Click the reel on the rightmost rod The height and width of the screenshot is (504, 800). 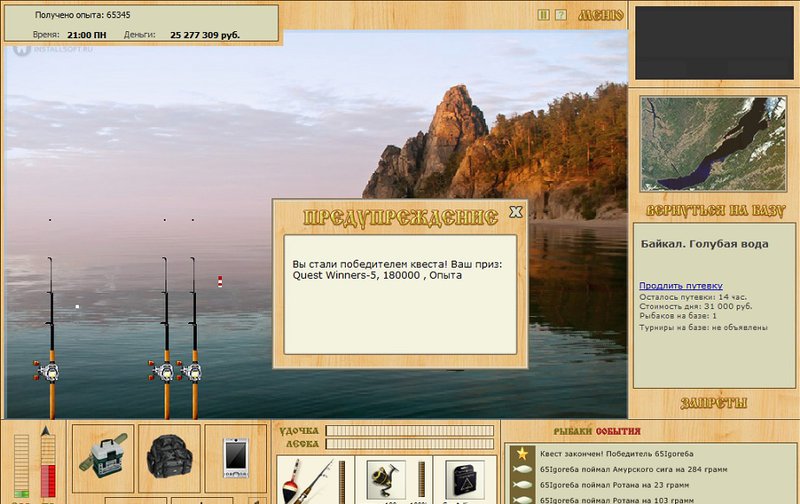190,371
